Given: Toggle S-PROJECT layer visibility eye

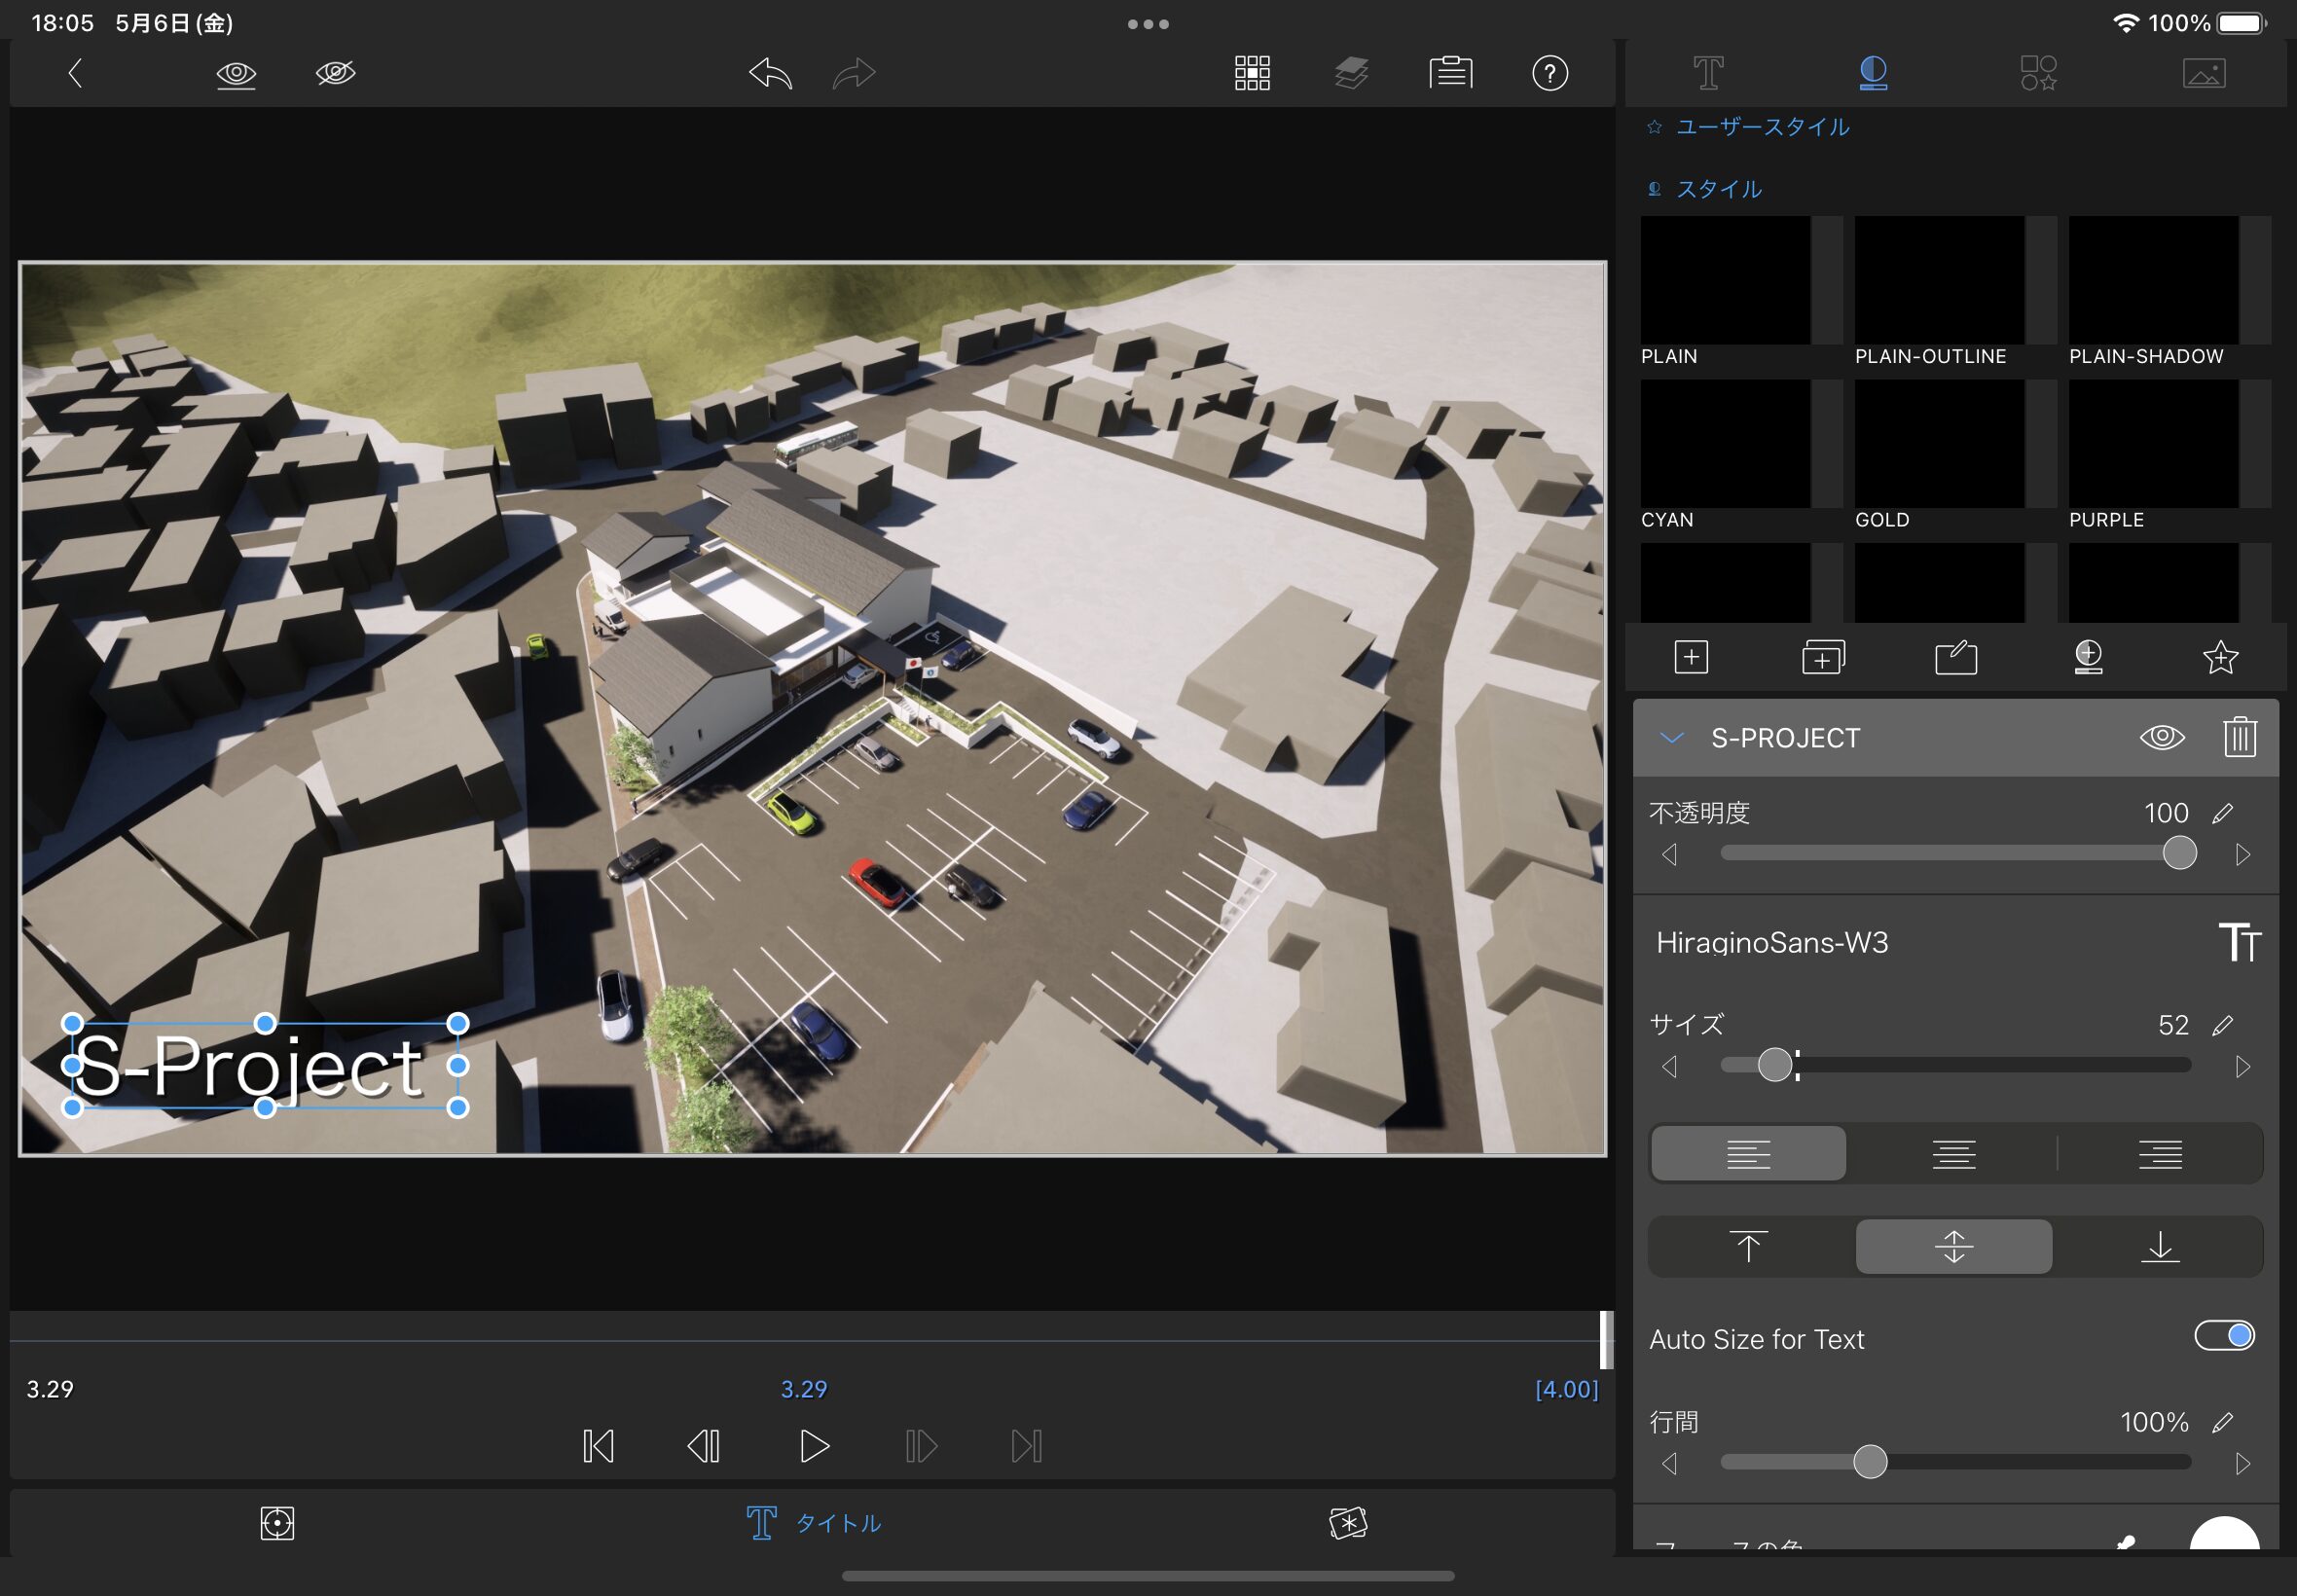Looking at the screenshot, I should (2161, 738).
